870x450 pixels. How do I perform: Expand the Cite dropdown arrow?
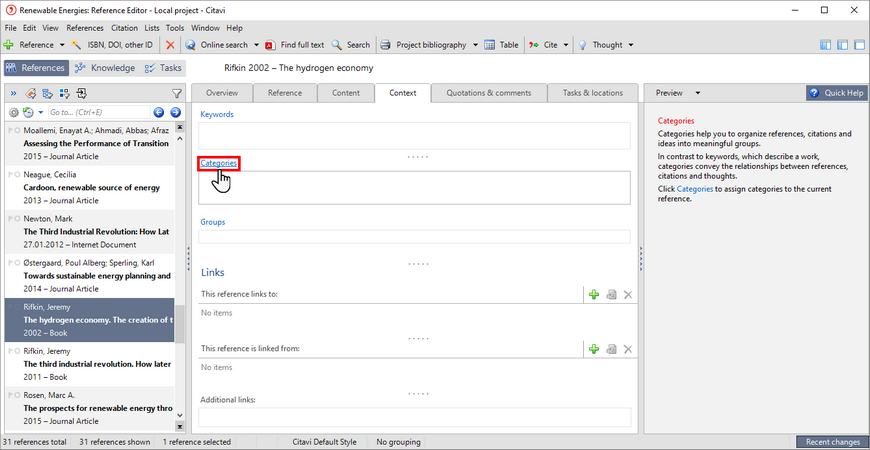pyautogui.click(x=565, y=45)
